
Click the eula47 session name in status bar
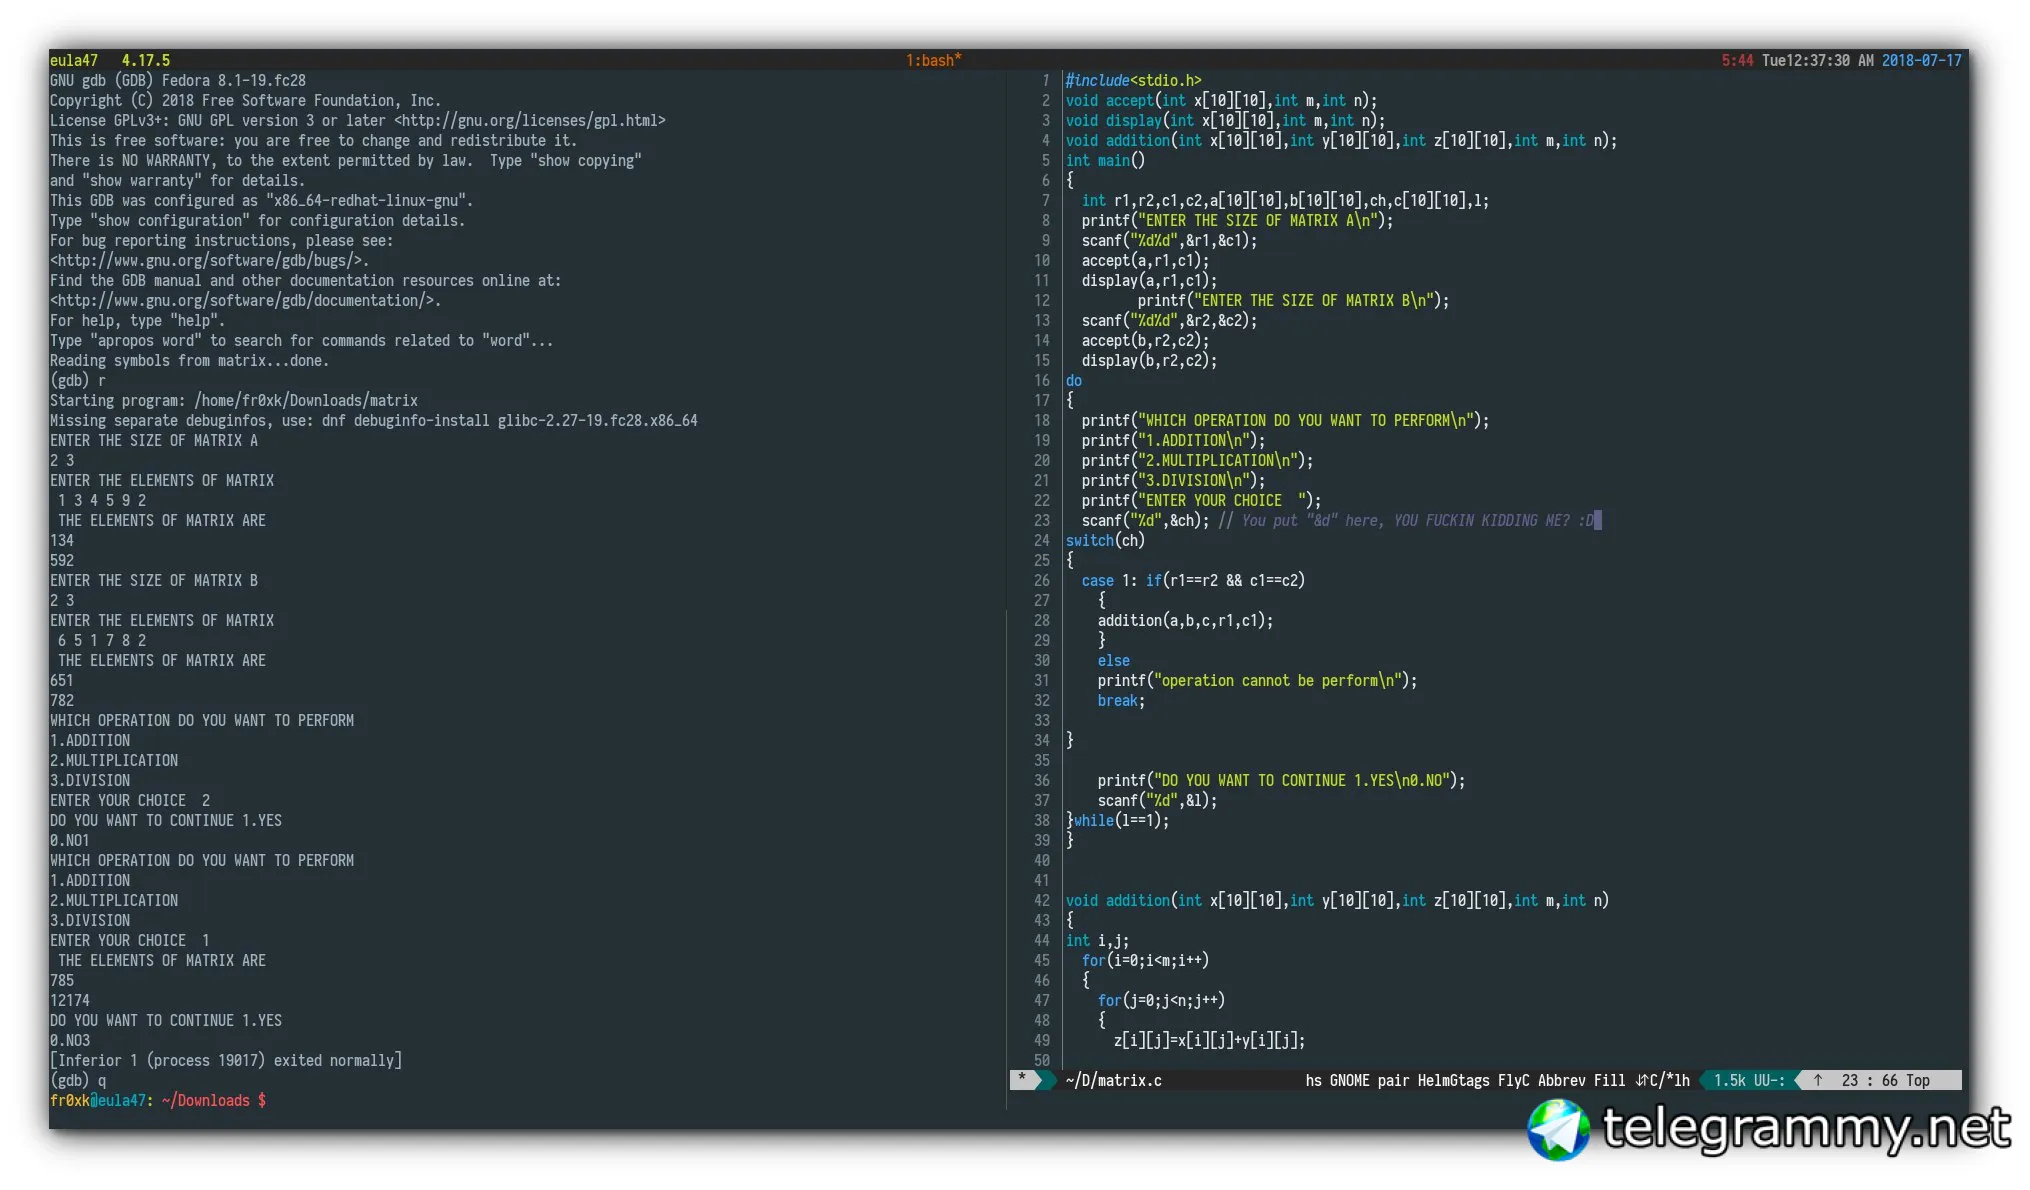point(74,60)
